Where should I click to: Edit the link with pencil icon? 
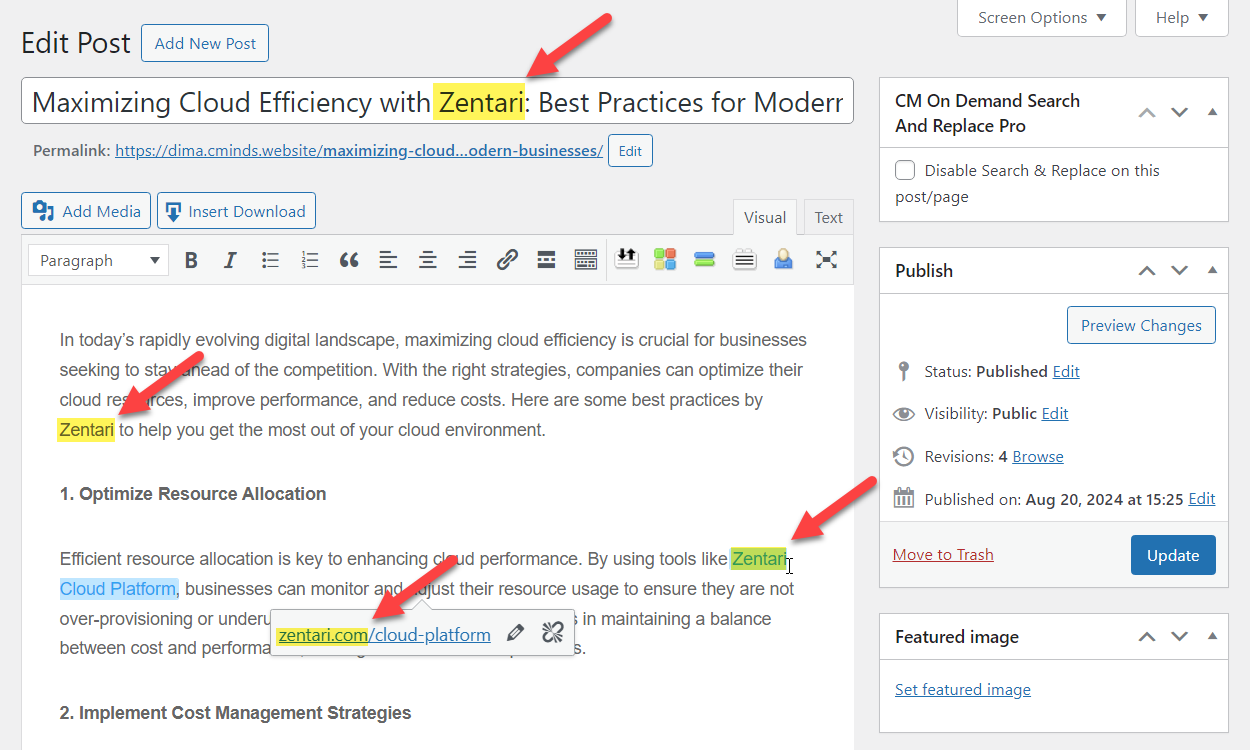coord(515,632)
